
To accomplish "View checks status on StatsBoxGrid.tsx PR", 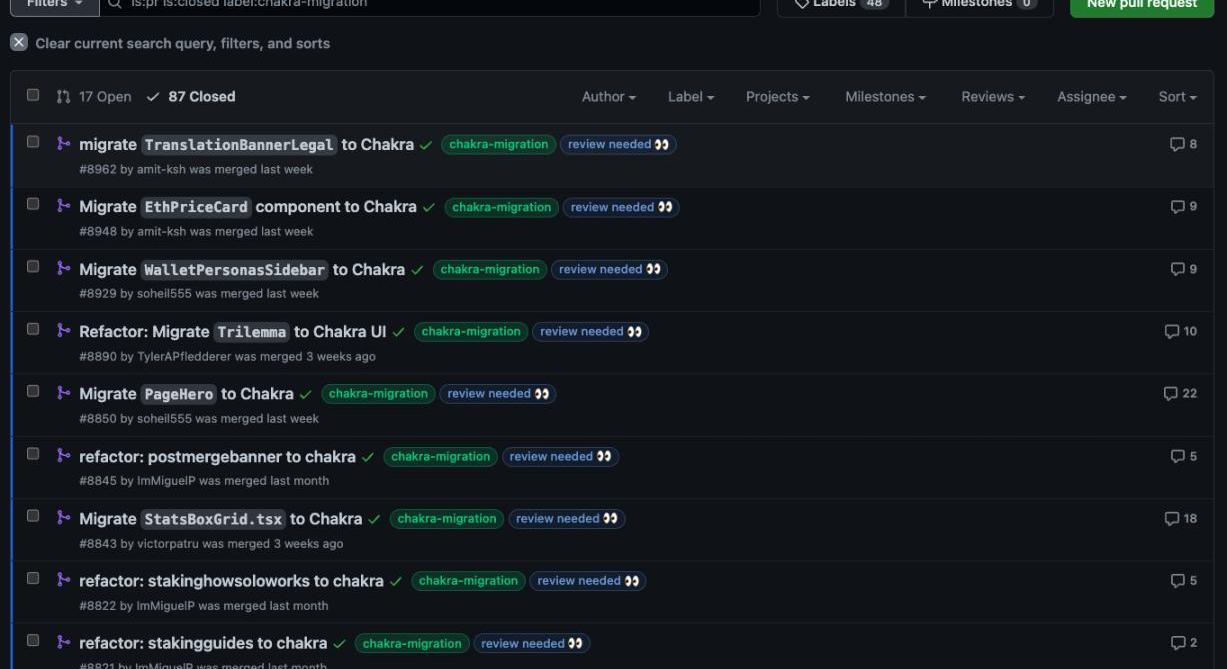I will (374, 519).
